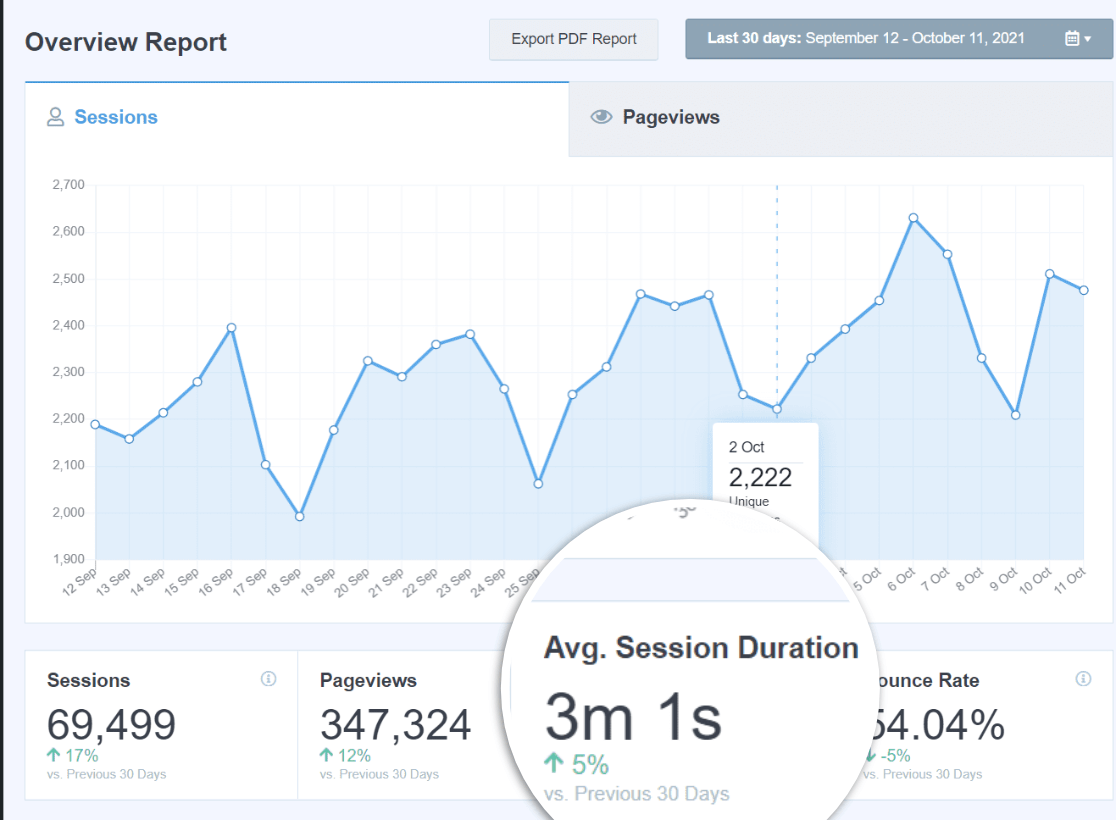Select the 30 Sep data point

(709, 295)
